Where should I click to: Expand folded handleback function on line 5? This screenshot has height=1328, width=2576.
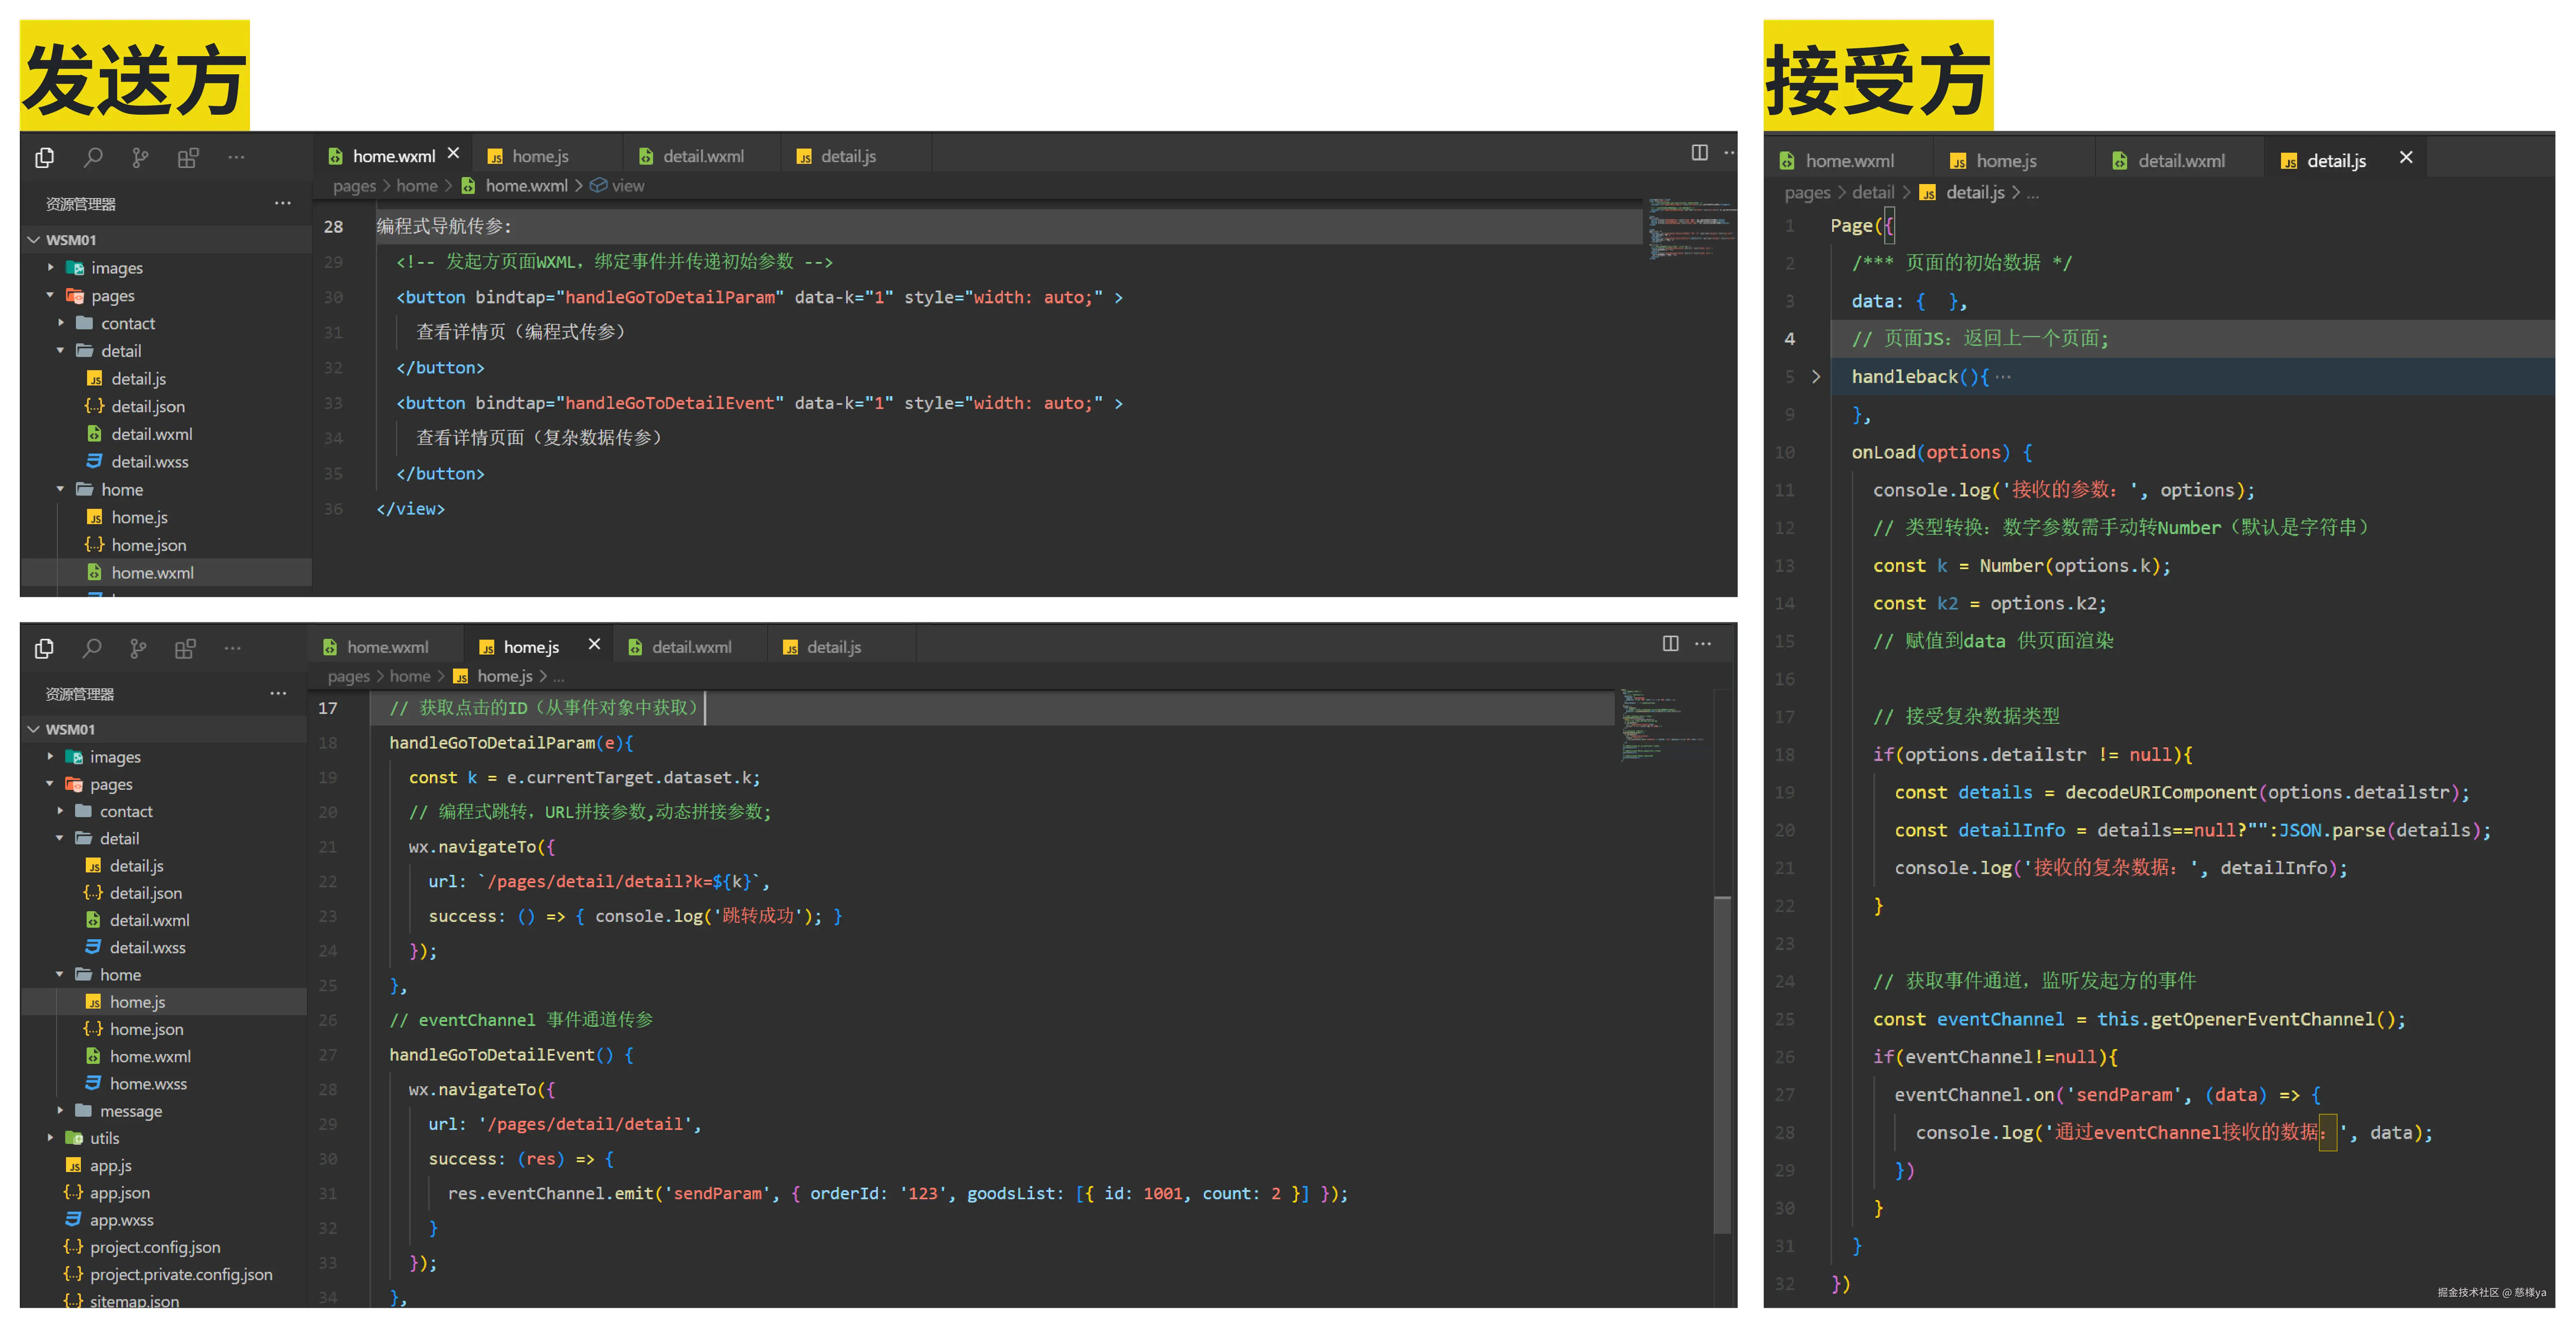tap(1816, 377)
